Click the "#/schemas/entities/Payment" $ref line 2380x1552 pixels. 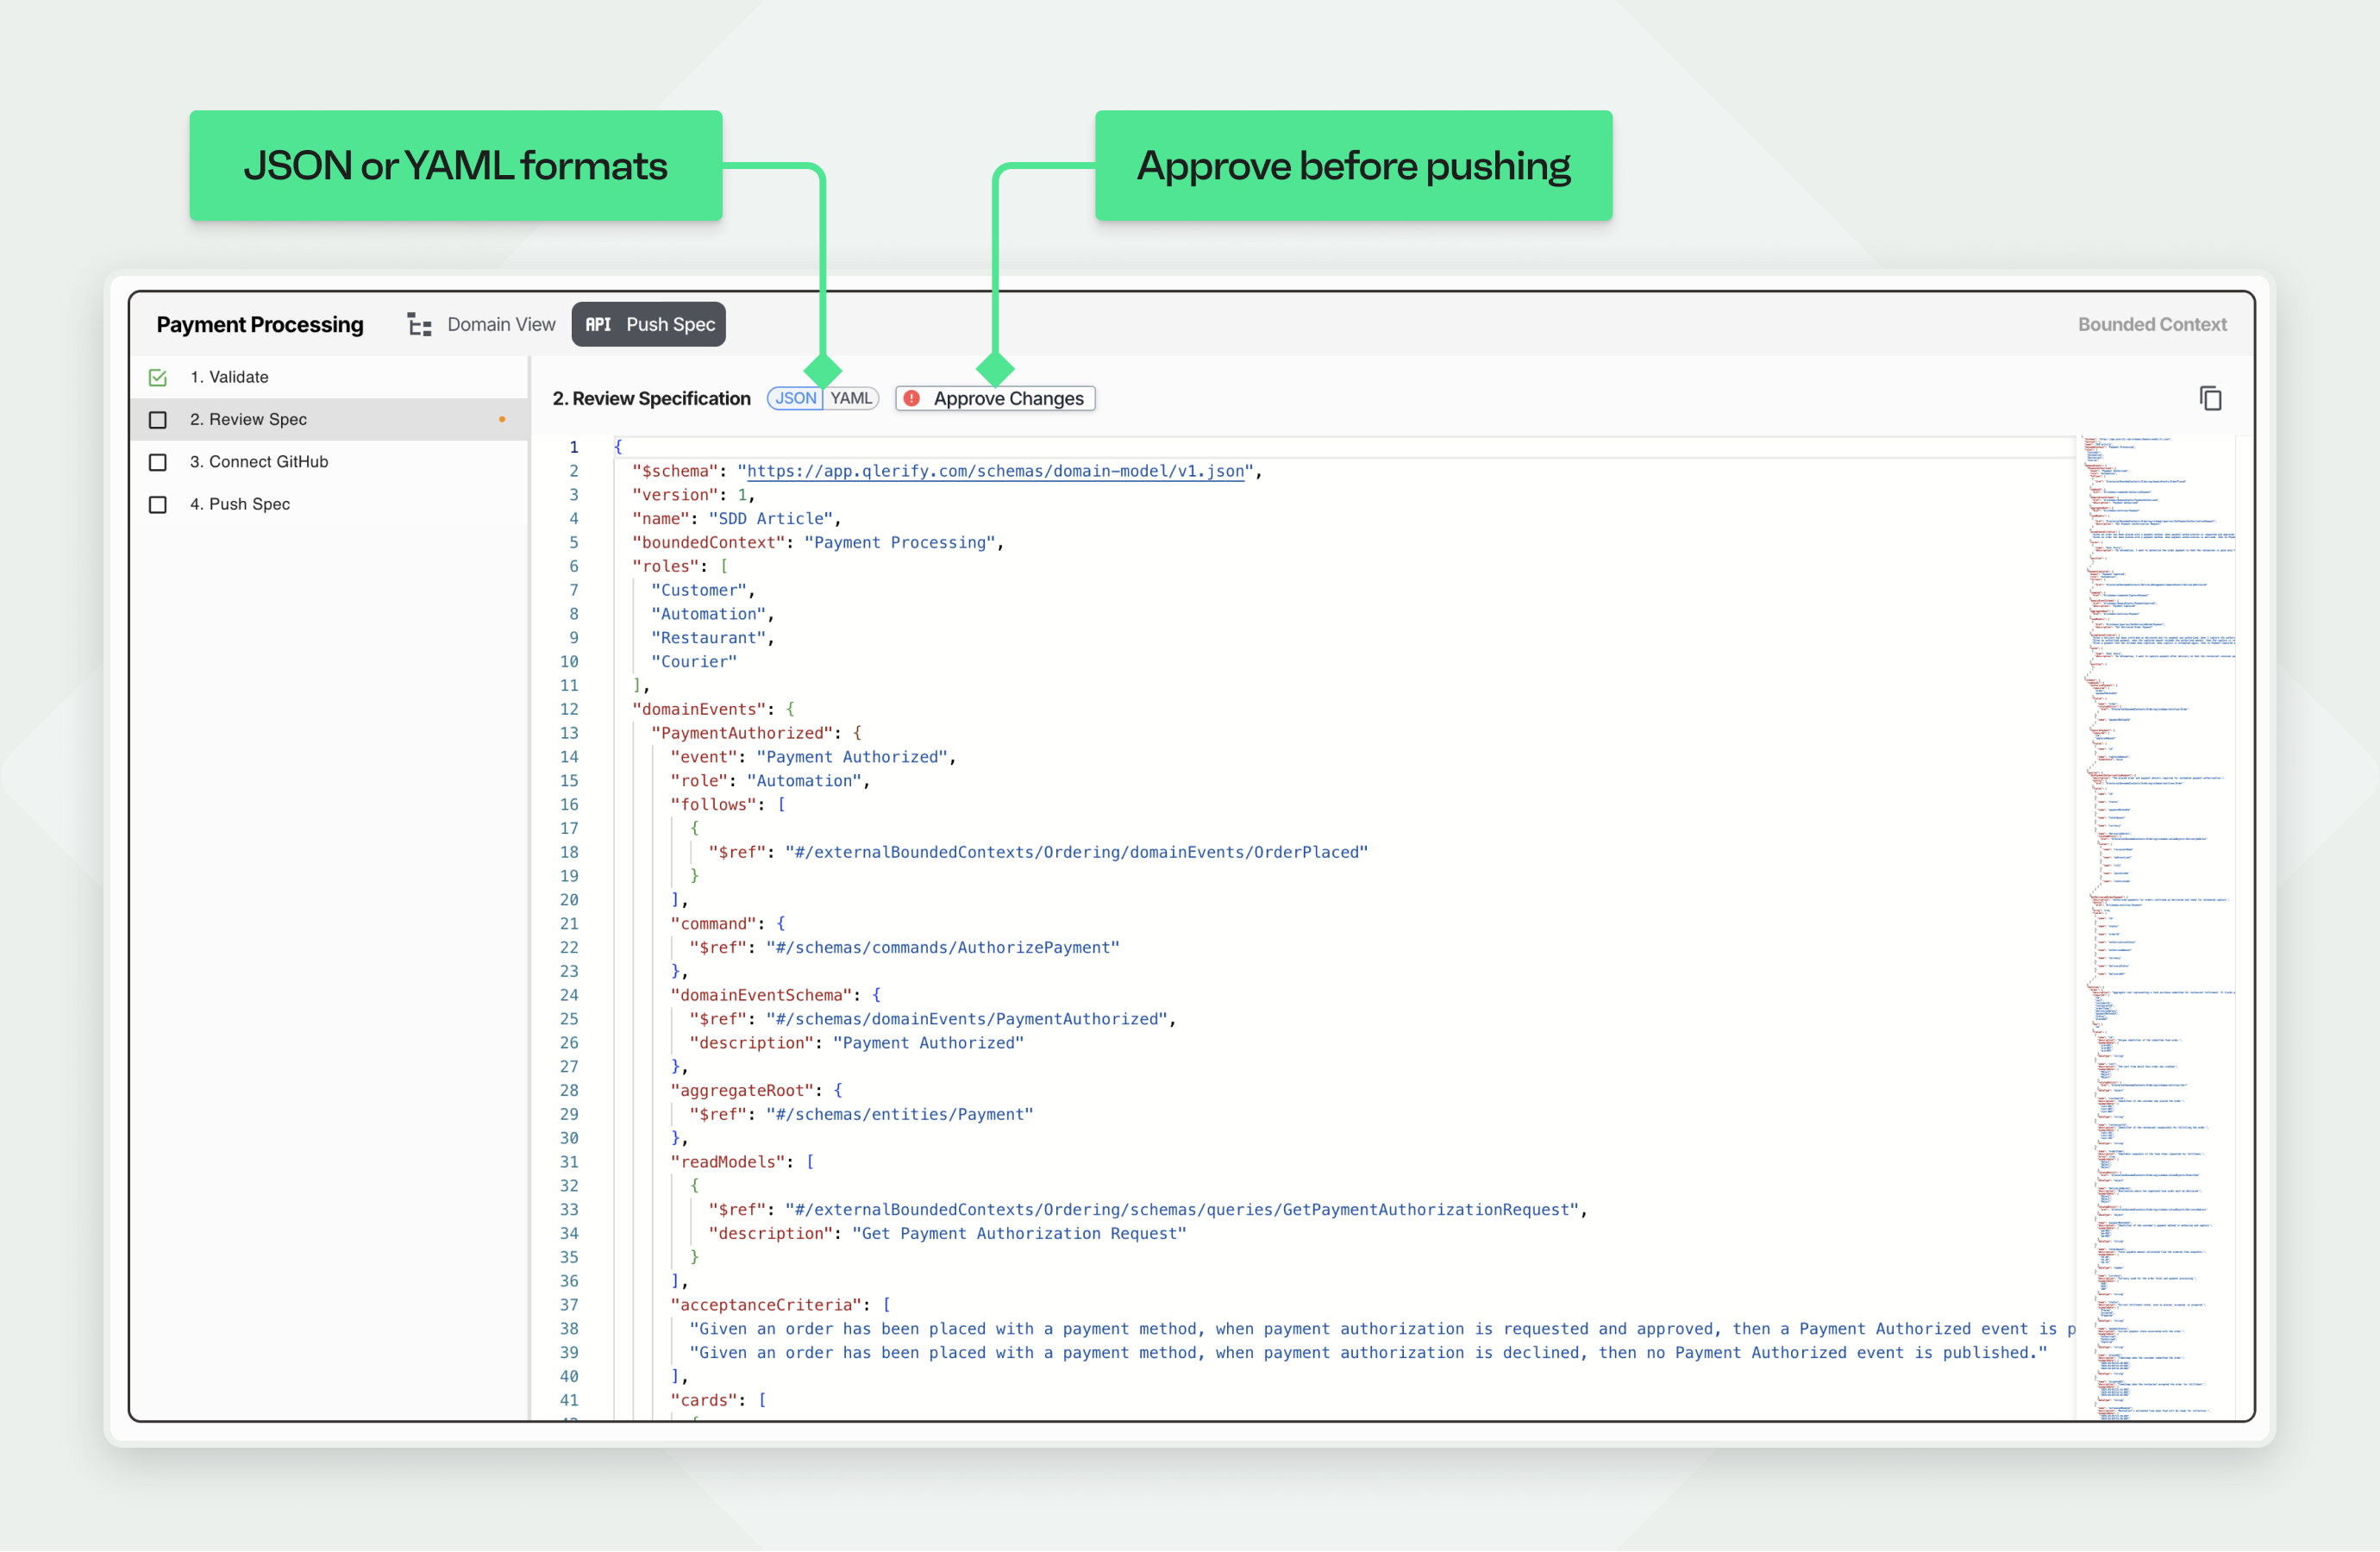point(861,1114)
